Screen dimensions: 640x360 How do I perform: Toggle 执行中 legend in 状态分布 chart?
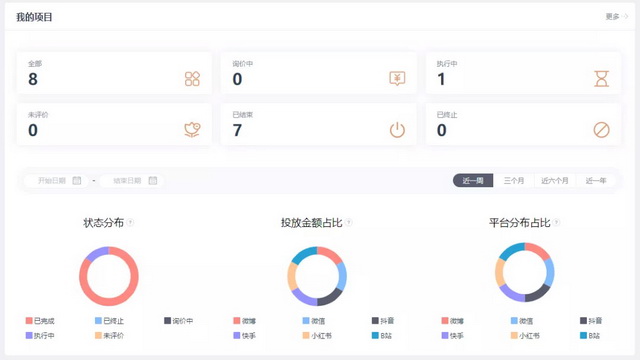click(40, 336)
